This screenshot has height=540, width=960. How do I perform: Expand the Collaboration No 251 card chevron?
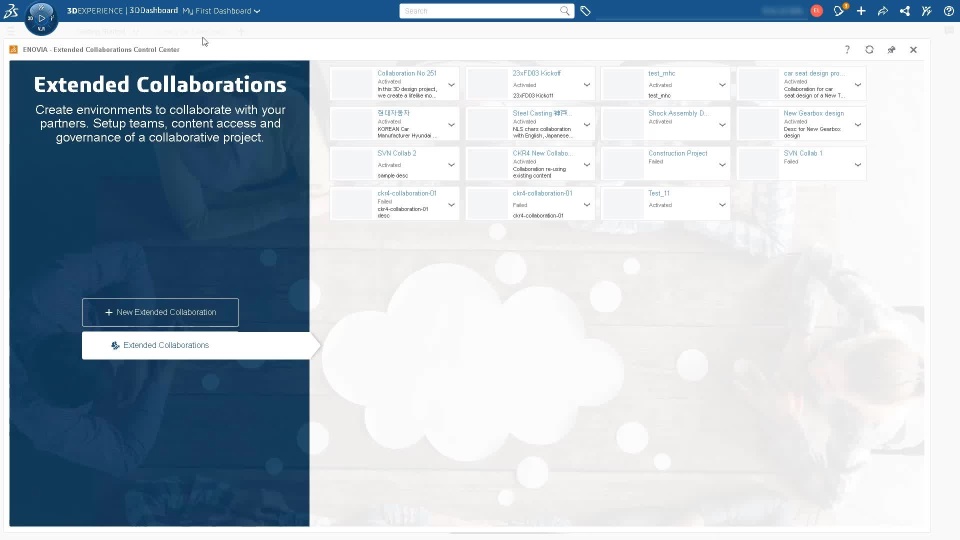(x=451, y=85)
